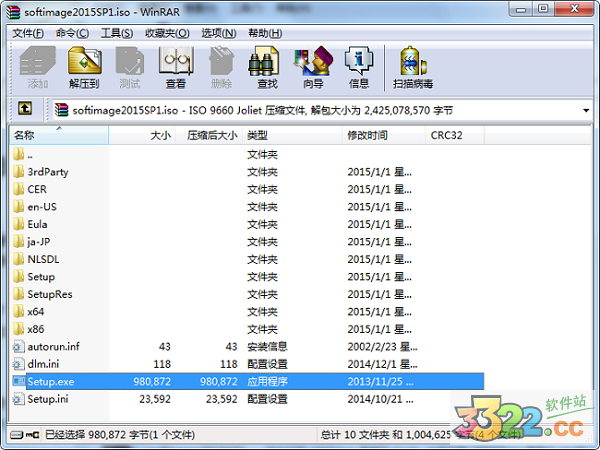Open the 文件(F) menu
Screen dimensions: 600x450
pyautogui.click(x=28, y=33)
